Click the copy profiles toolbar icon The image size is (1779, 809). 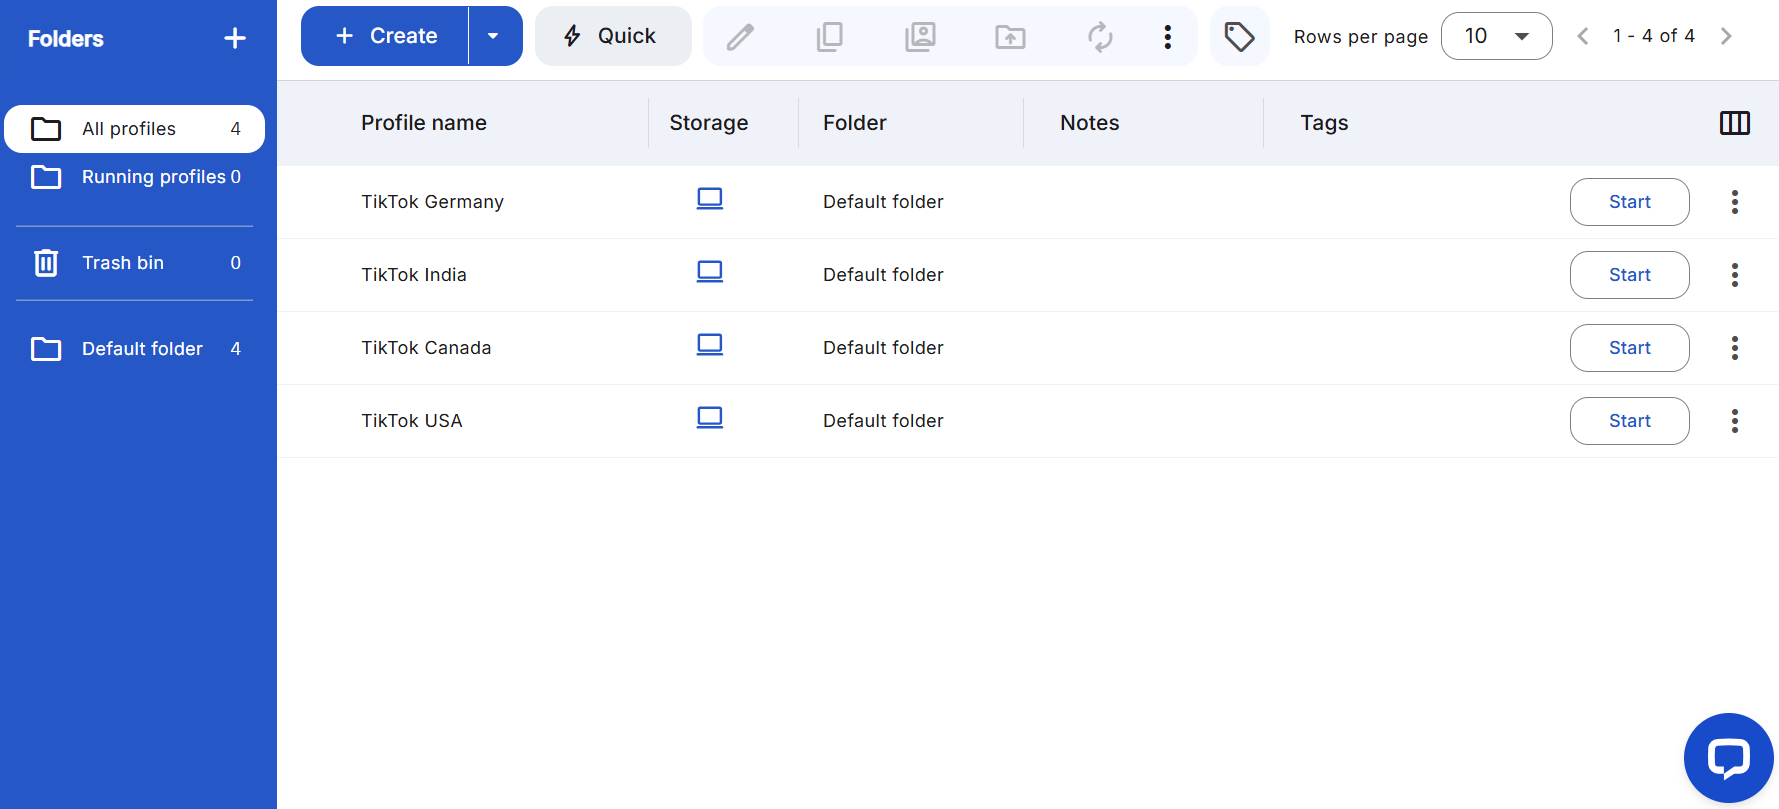tap(830, 37)
